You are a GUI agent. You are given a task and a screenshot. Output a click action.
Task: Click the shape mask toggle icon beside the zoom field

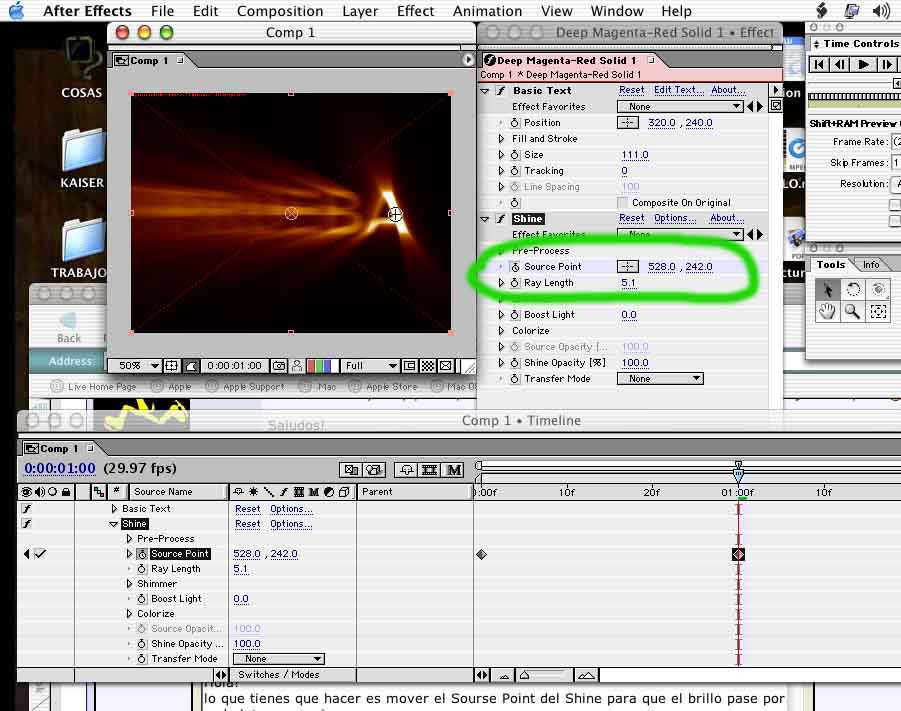click(x=191, y=366)
